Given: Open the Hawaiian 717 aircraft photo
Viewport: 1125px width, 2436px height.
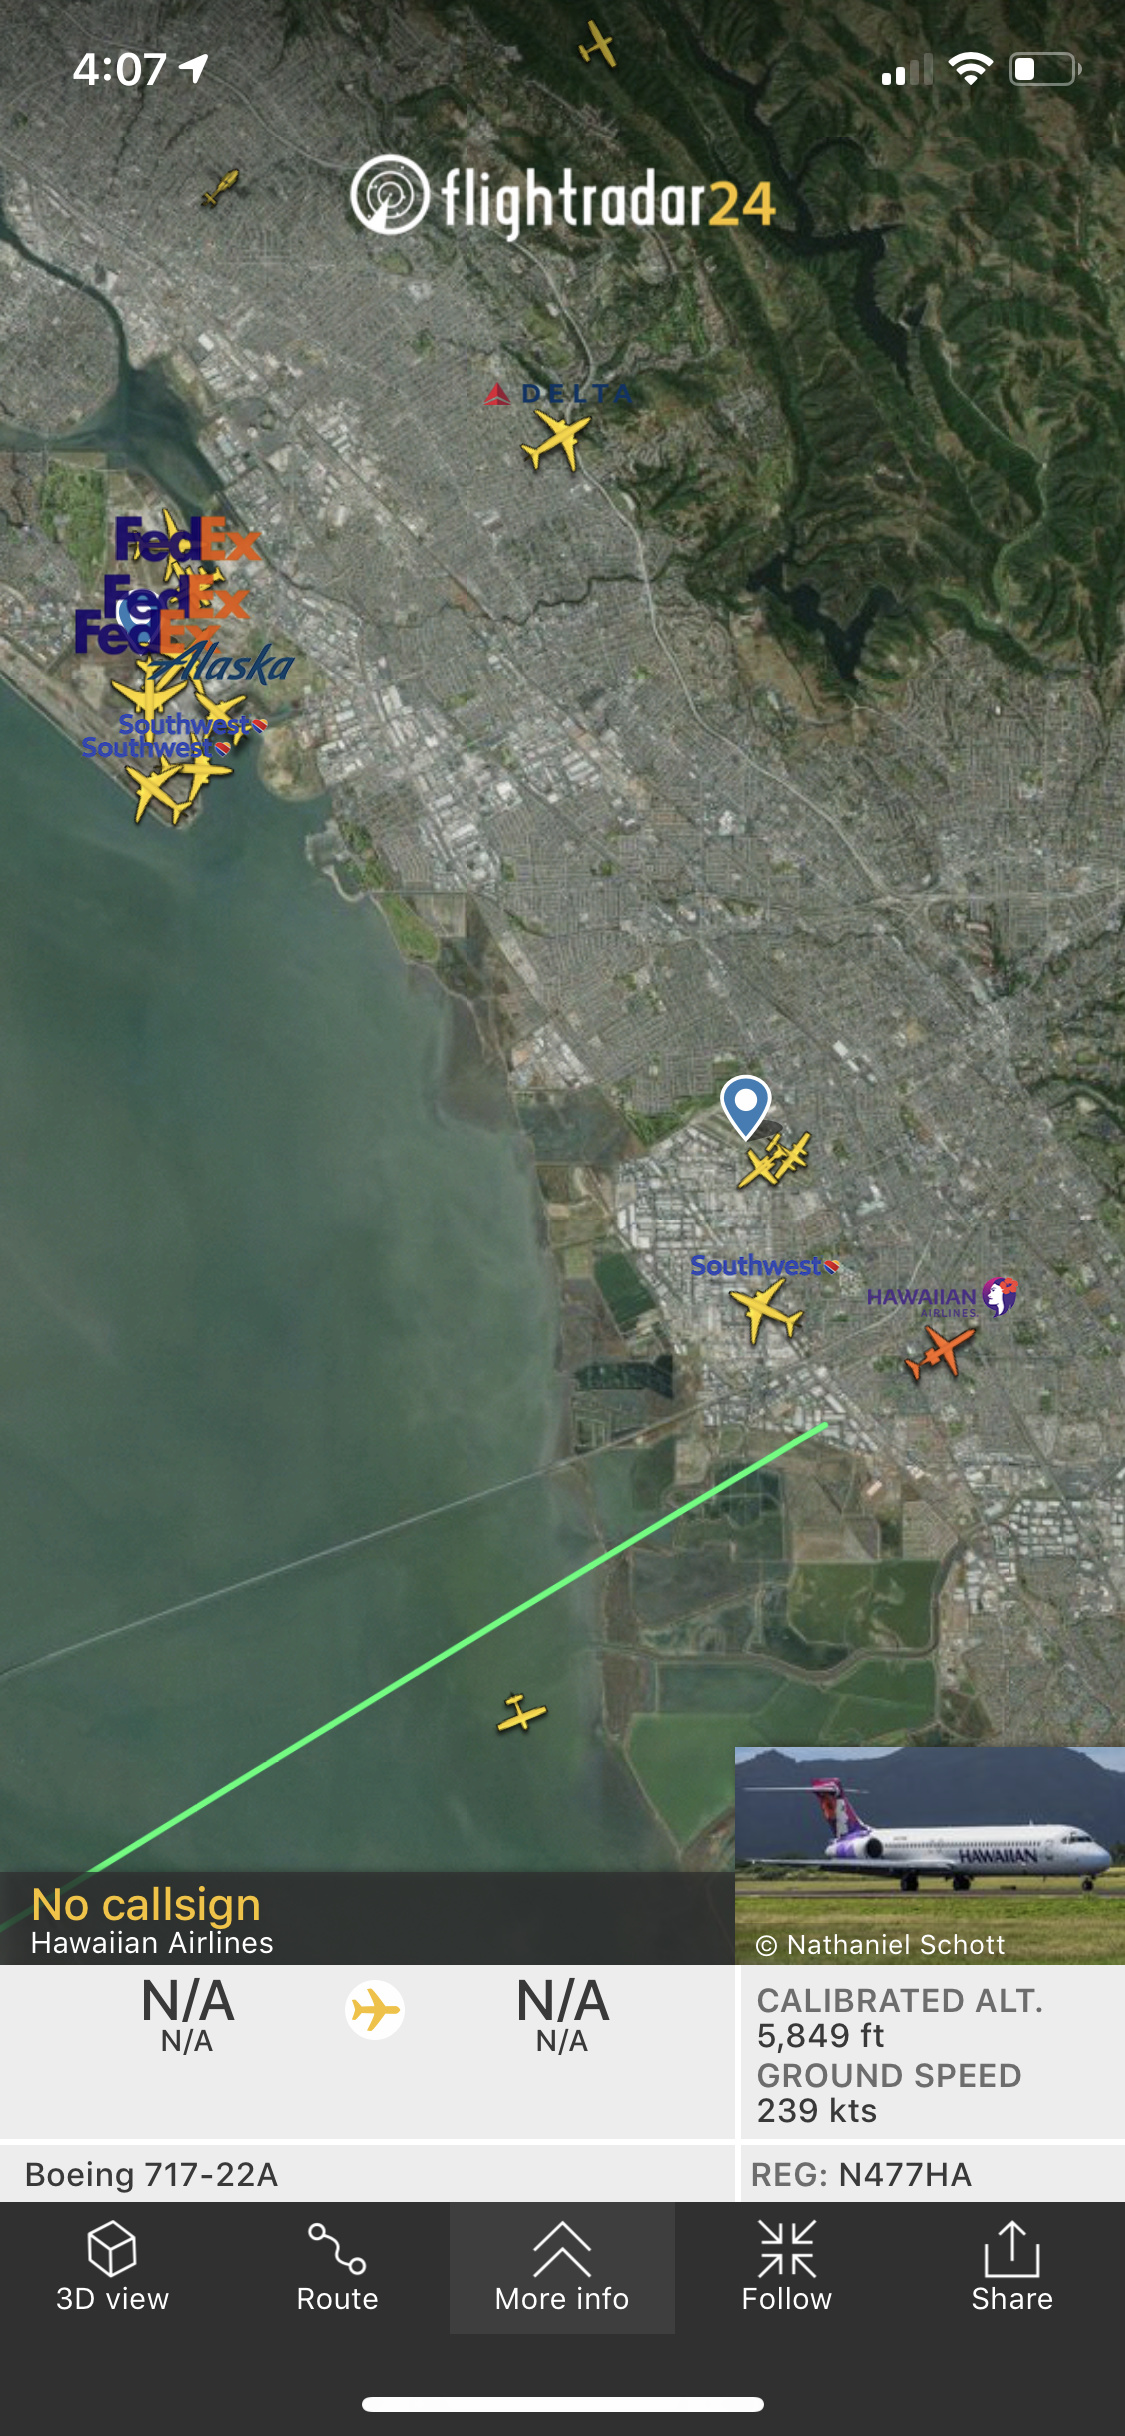Looking at the screenshot, I should point(930,1855).
